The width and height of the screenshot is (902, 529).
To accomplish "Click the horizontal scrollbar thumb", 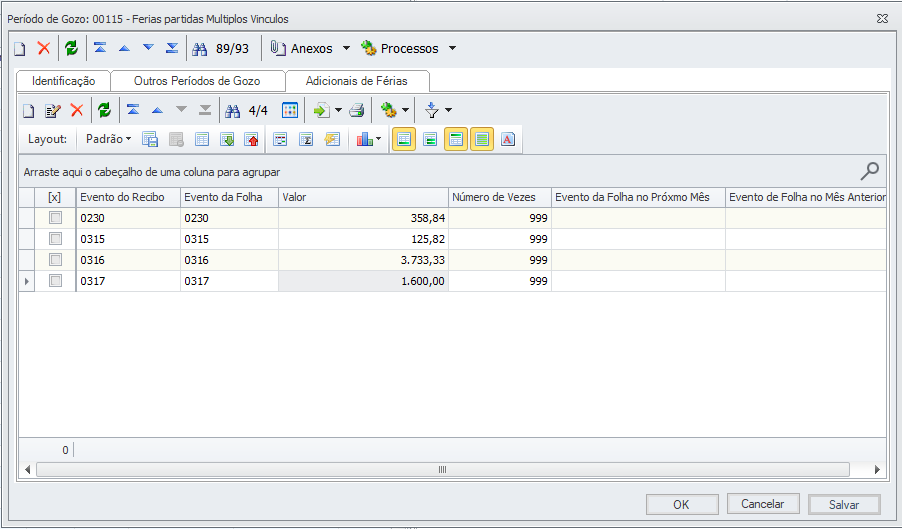I will point(442,469).
